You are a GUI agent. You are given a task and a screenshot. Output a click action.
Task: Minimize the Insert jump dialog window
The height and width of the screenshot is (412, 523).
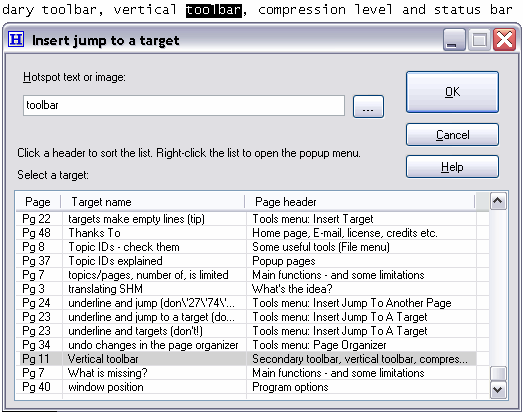coord(454,40)
